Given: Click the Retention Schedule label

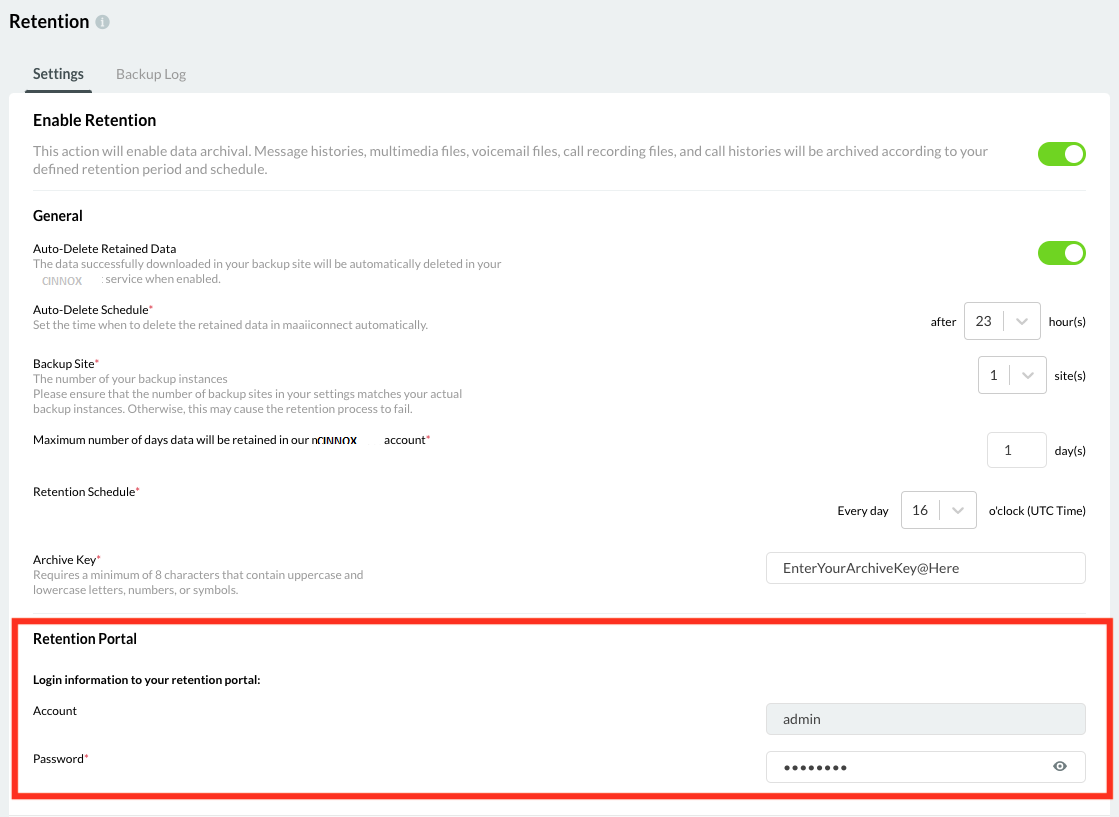Looking at the screenshot, I should 86,492.
